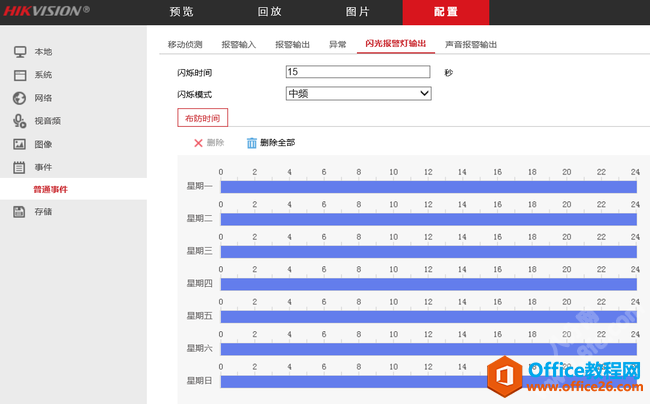Click the HIKVISION logo
650x404 pixels.
coord(46,11)
